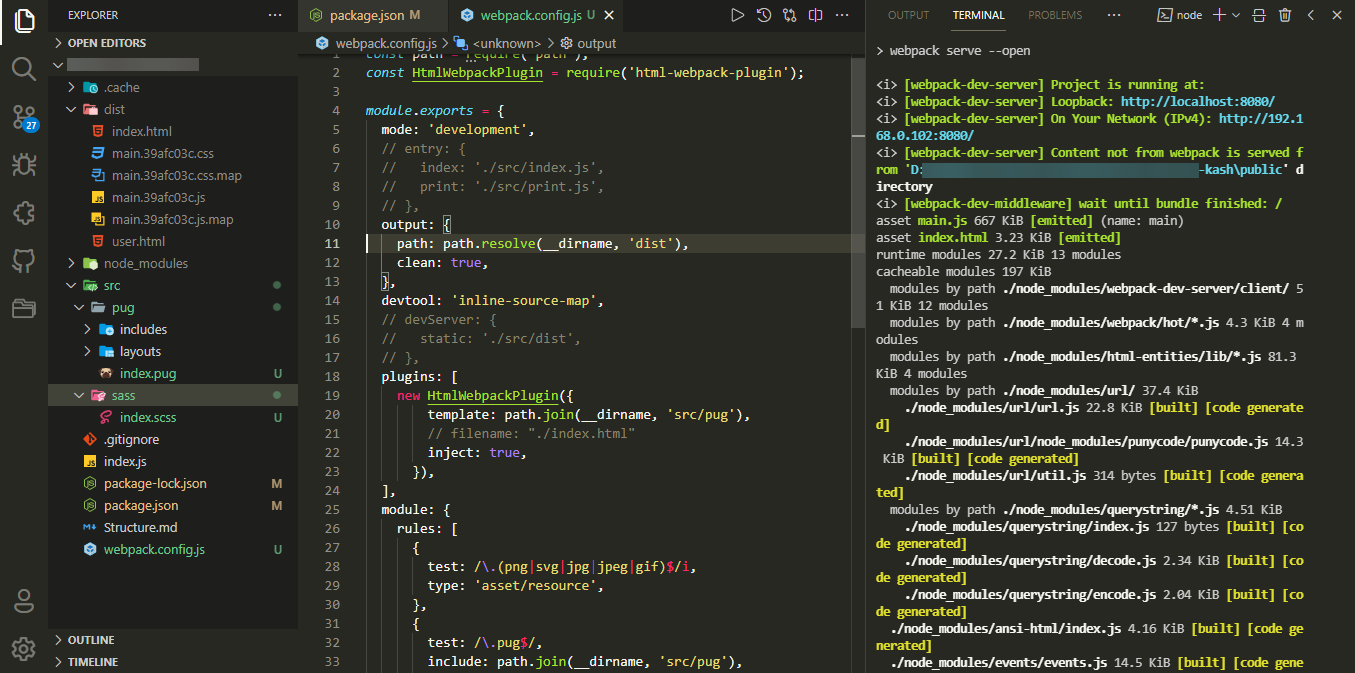Viewport: 1355px width, 673px height.
Task: Expand the node_modules folder
Action: [146, 263]
